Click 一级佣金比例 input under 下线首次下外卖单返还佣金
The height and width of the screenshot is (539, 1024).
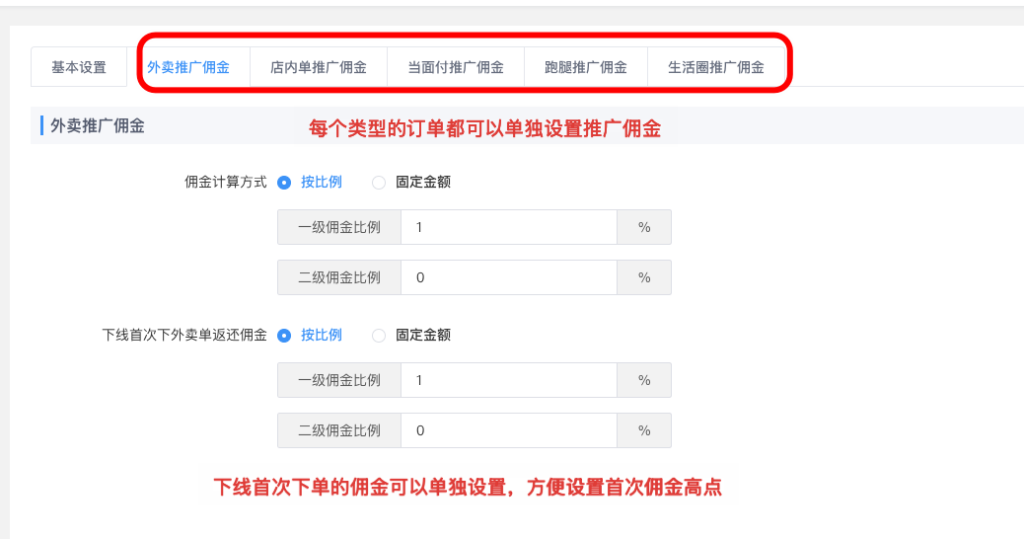coord(508,381)
